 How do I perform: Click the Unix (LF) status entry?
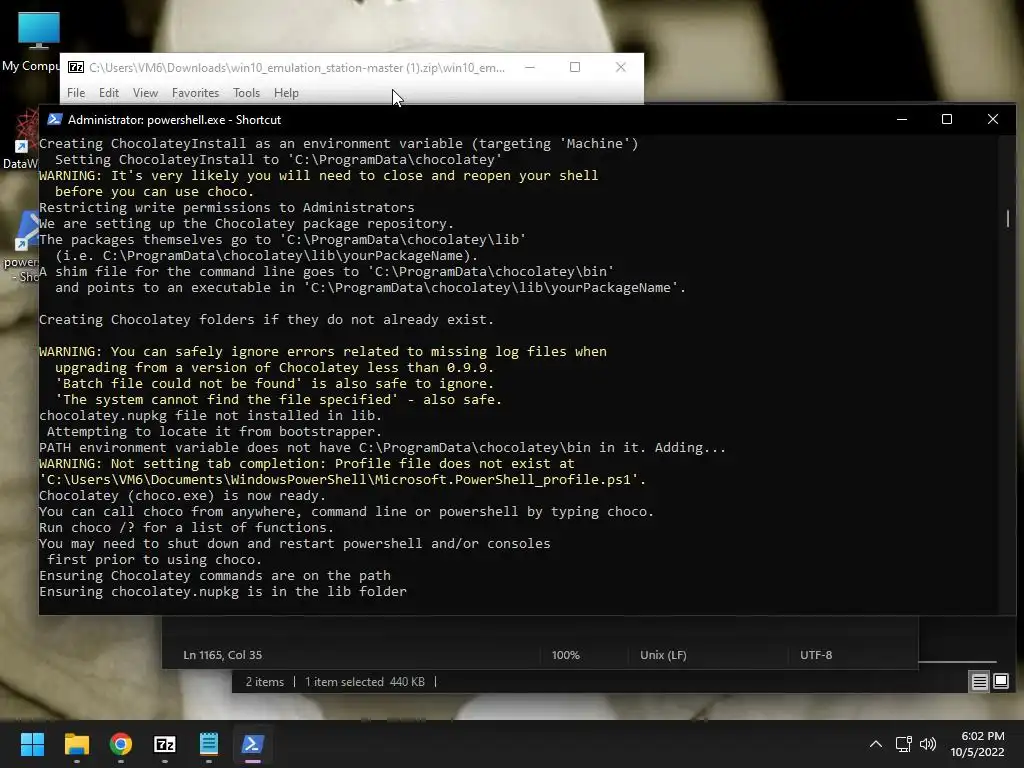click(x=663, y=654)
